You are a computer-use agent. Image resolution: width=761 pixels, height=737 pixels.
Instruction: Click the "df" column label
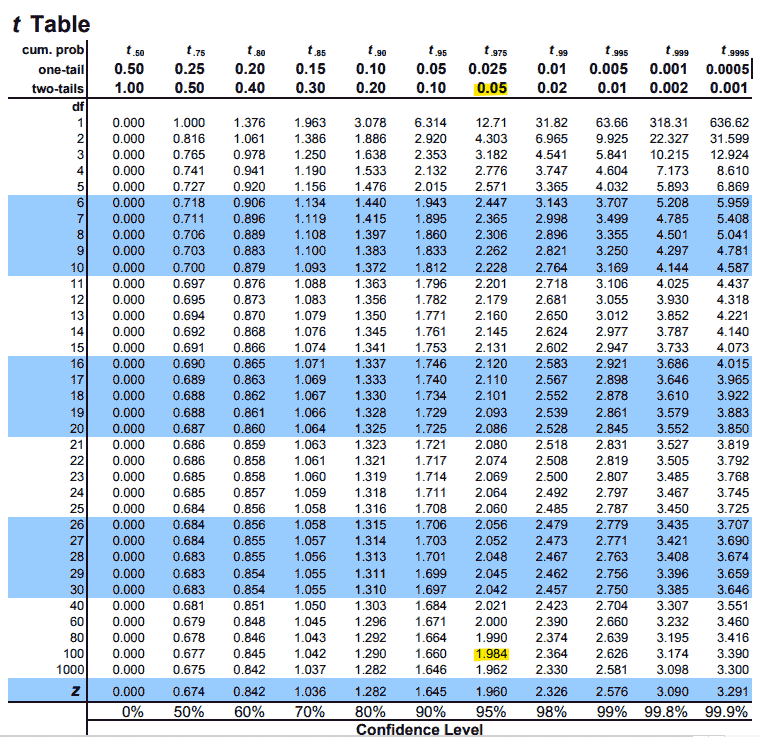tap(78, 107)
